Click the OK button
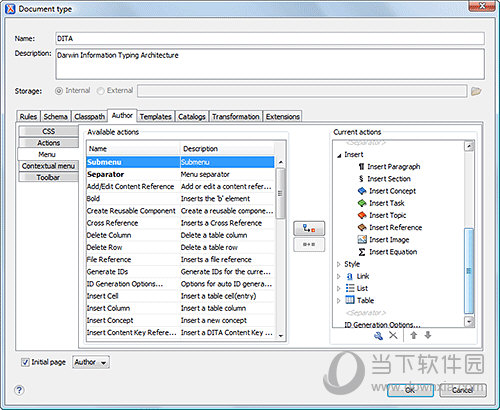 [410, 390]
